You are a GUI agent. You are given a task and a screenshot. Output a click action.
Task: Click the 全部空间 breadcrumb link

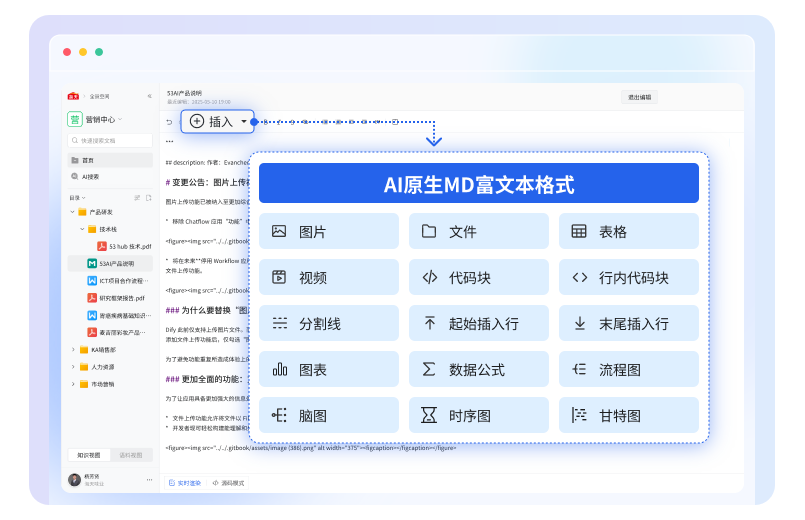pyautogui.click(x=100, y=96)
